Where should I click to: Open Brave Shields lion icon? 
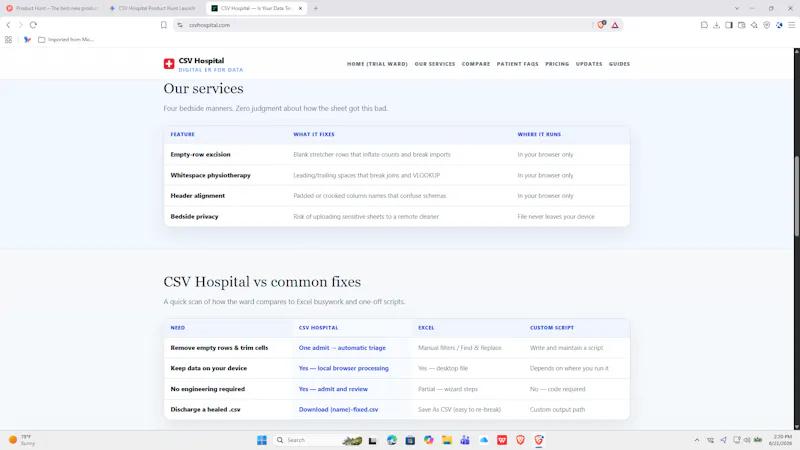tap(601, 24)
